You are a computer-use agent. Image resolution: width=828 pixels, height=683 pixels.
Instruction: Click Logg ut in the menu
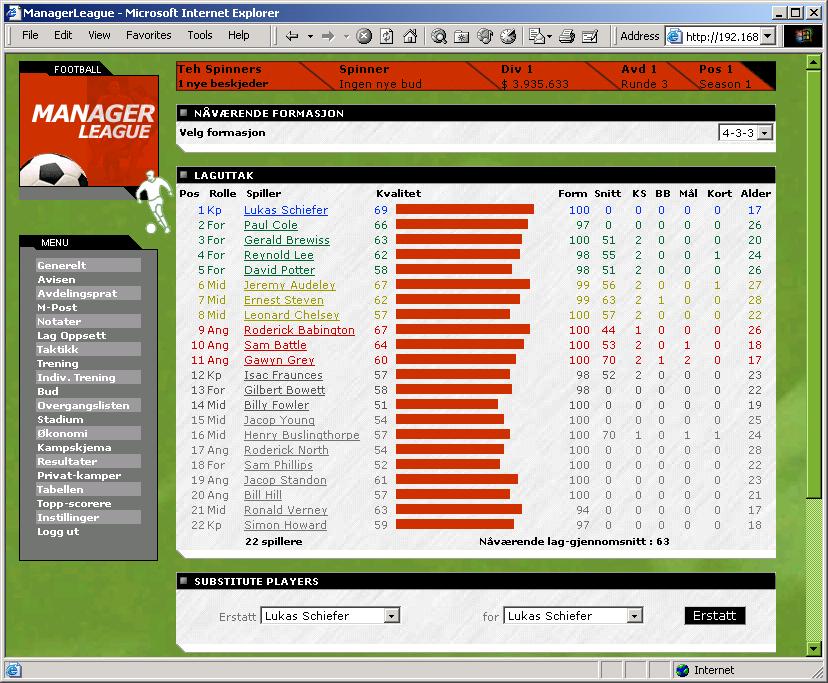(58, 531)
